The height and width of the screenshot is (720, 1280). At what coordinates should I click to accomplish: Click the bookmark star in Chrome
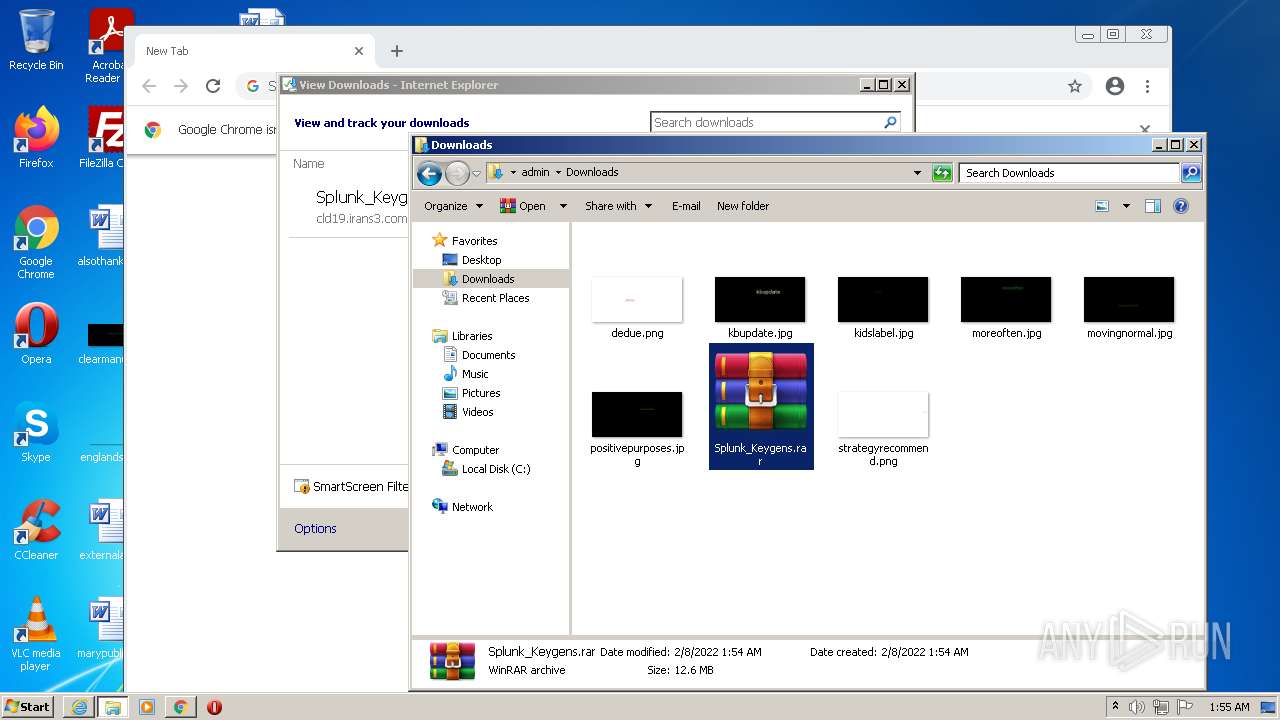pyautogui.click(x=1075, y=87)
